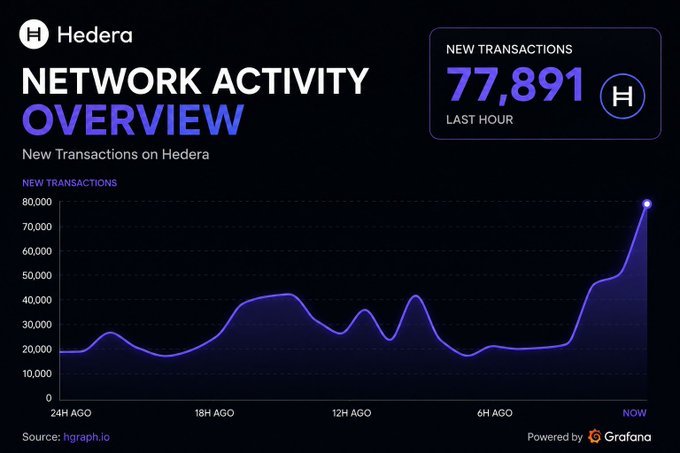Image resolution: width=680 pixels, height=453 pixels.
Task: Click the Grafana flame logo icon
Action: [595, 436]
